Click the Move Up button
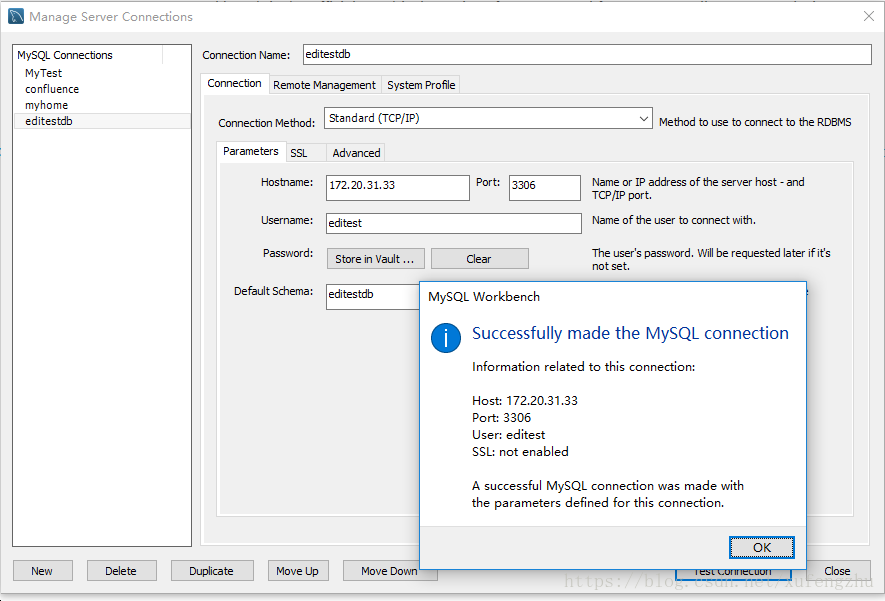 click(297, 571)
